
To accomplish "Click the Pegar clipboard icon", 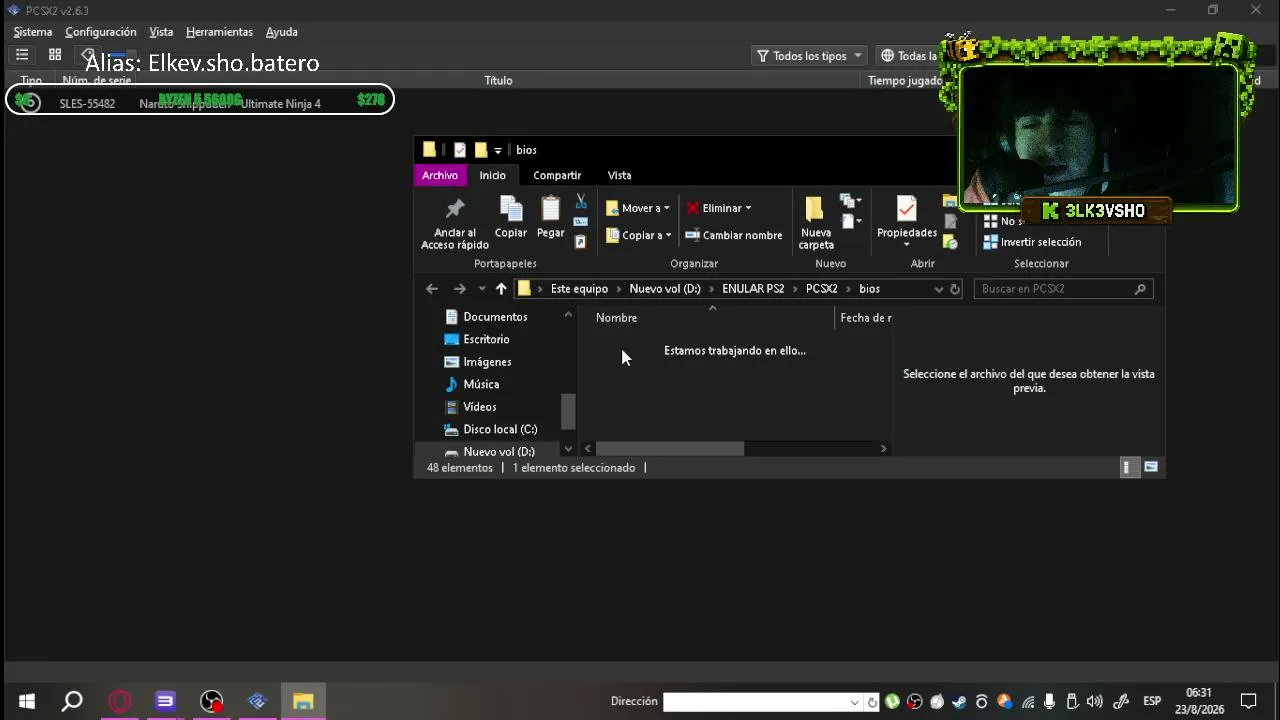I will [550, 217].
